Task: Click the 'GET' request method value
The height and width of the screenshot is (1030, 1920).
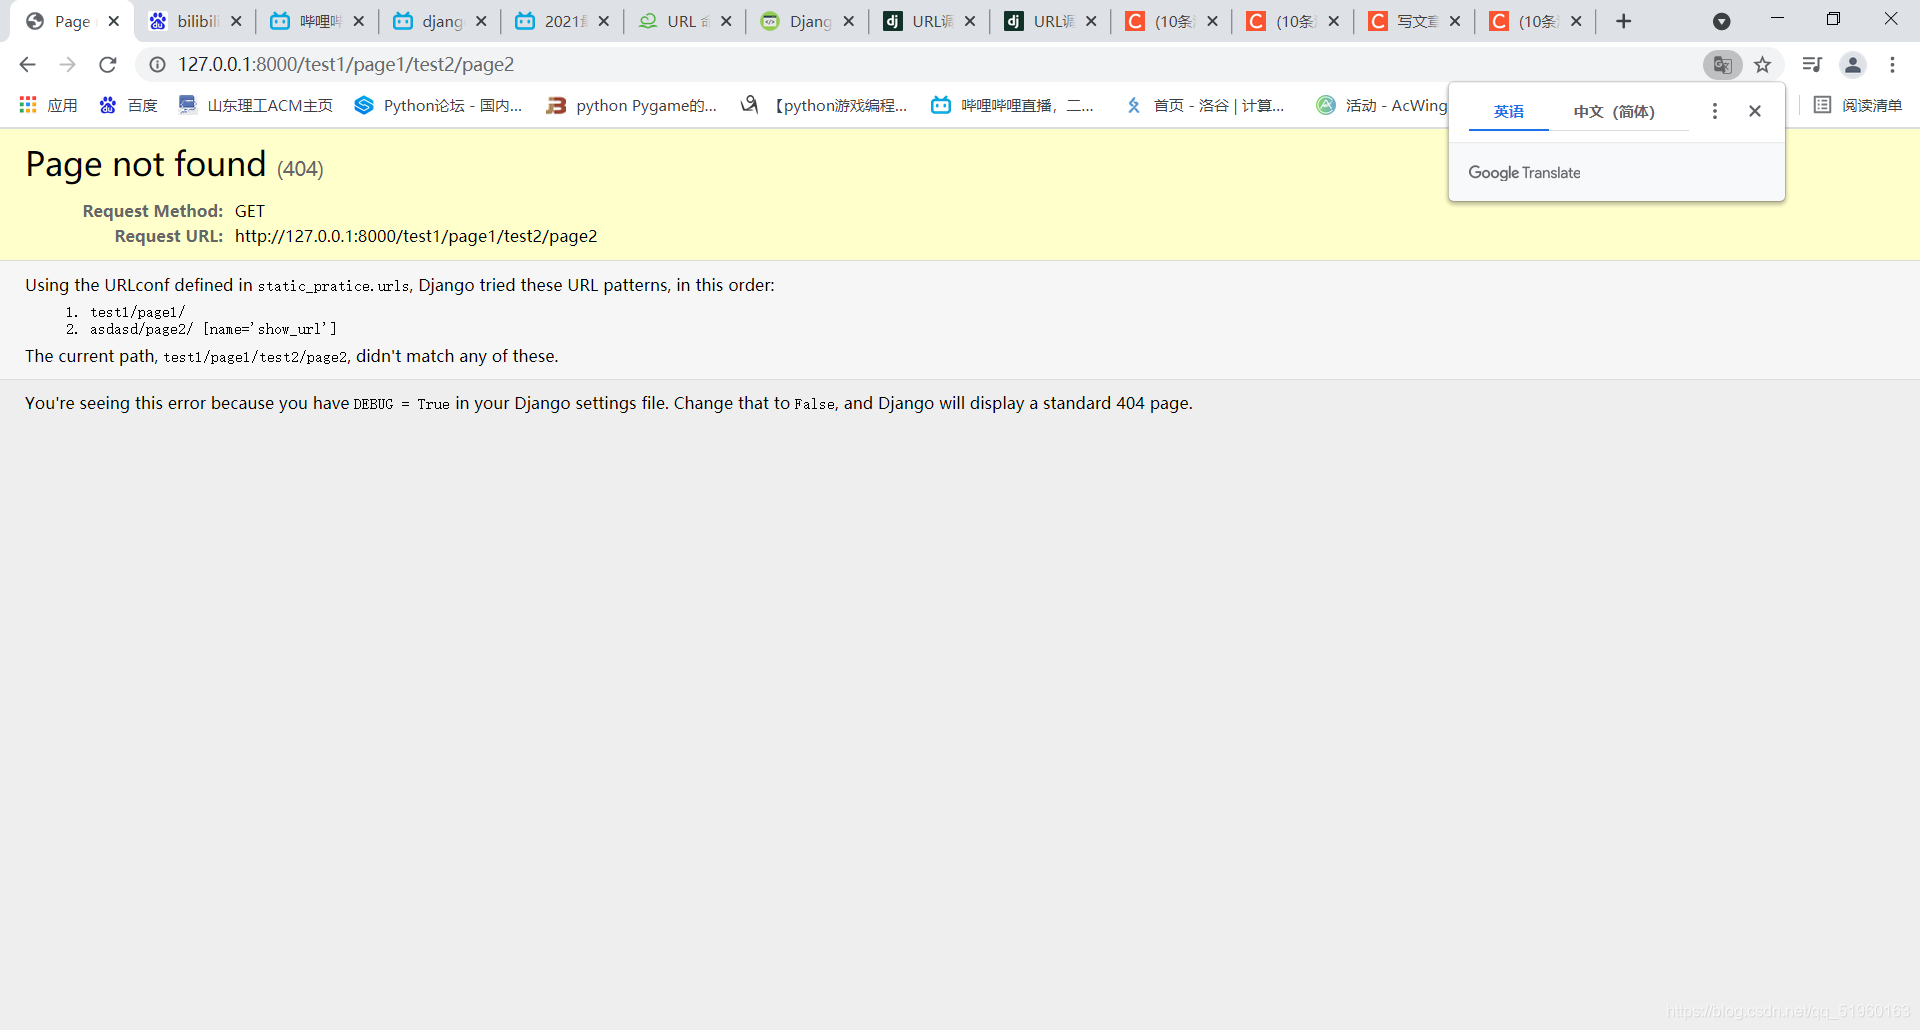Action: [250, 211]
